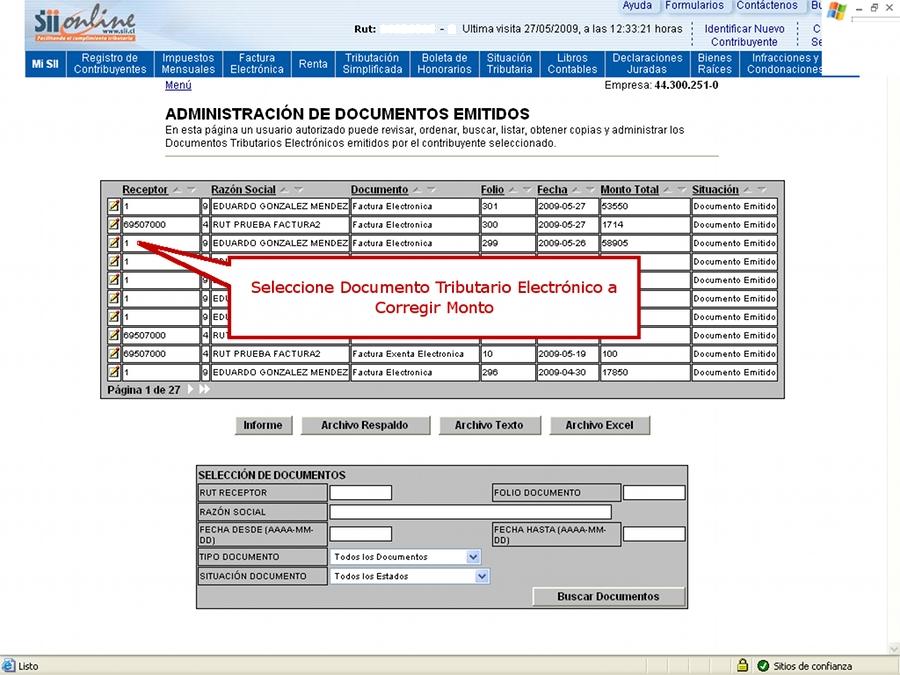Viewport: 900px width, 675px height.
Task: Click Buscar Documentos button
Action: pyautogui.click(x=608, y=596)
